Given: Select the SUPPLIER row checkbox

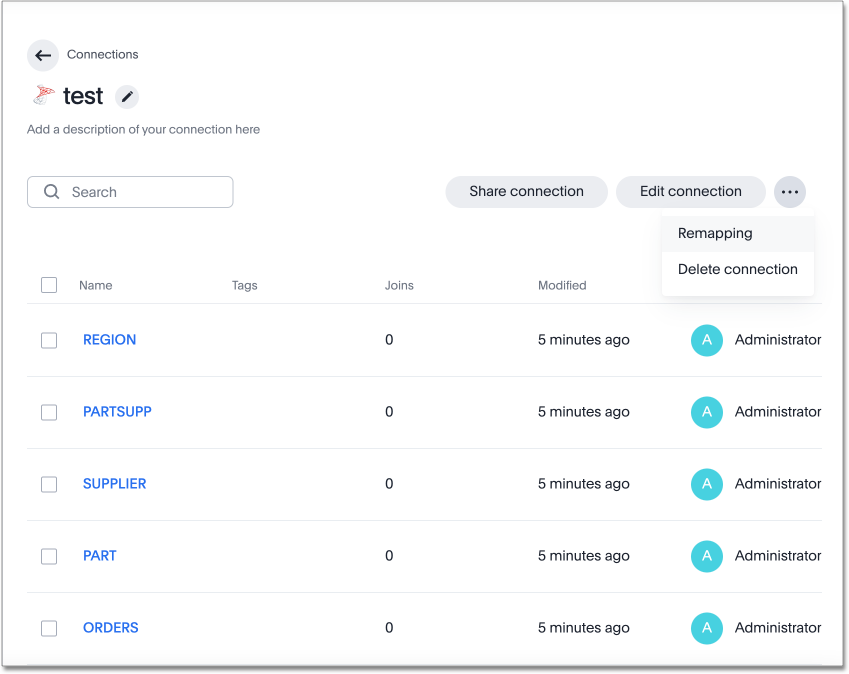Looking at the screenshot, I should tap(49, 484).
